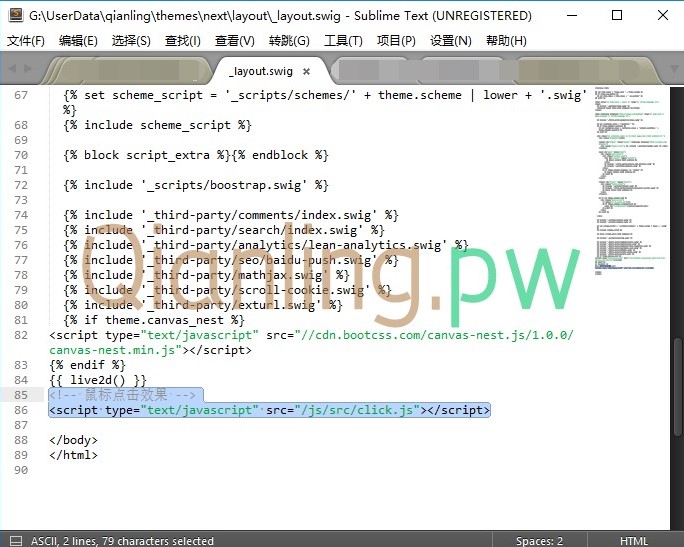Screen dimensions: 684x547
Task: Click the 'if theme.canvas_nest' line
Action: pos(154,320)
